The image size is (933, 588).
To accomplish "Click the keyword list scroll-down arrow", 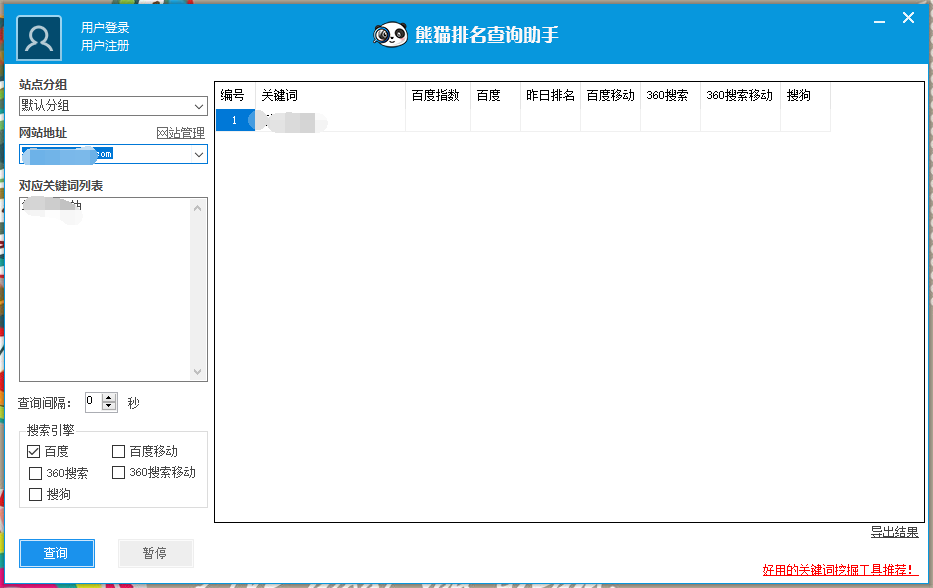I will [198, 372].
